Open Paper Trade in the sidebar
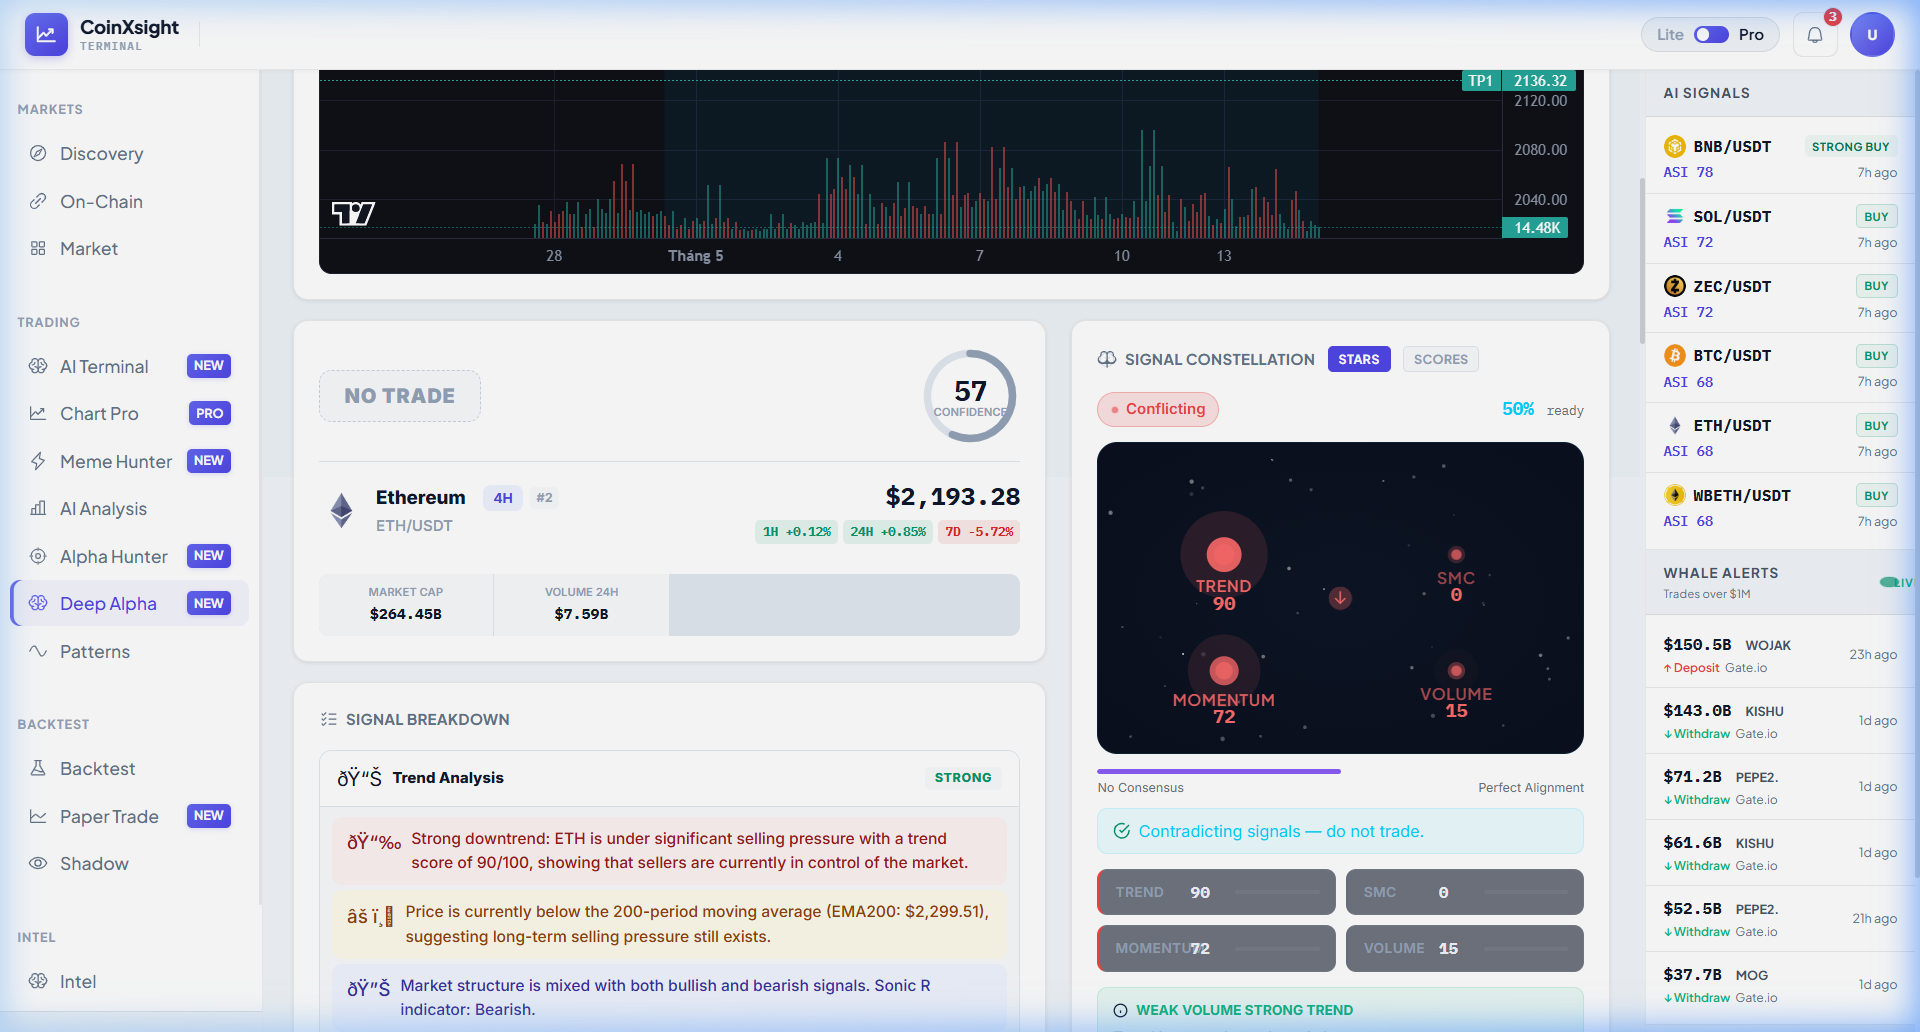The width and height of the screenshot is (1920, 1032). click(130, 816)
